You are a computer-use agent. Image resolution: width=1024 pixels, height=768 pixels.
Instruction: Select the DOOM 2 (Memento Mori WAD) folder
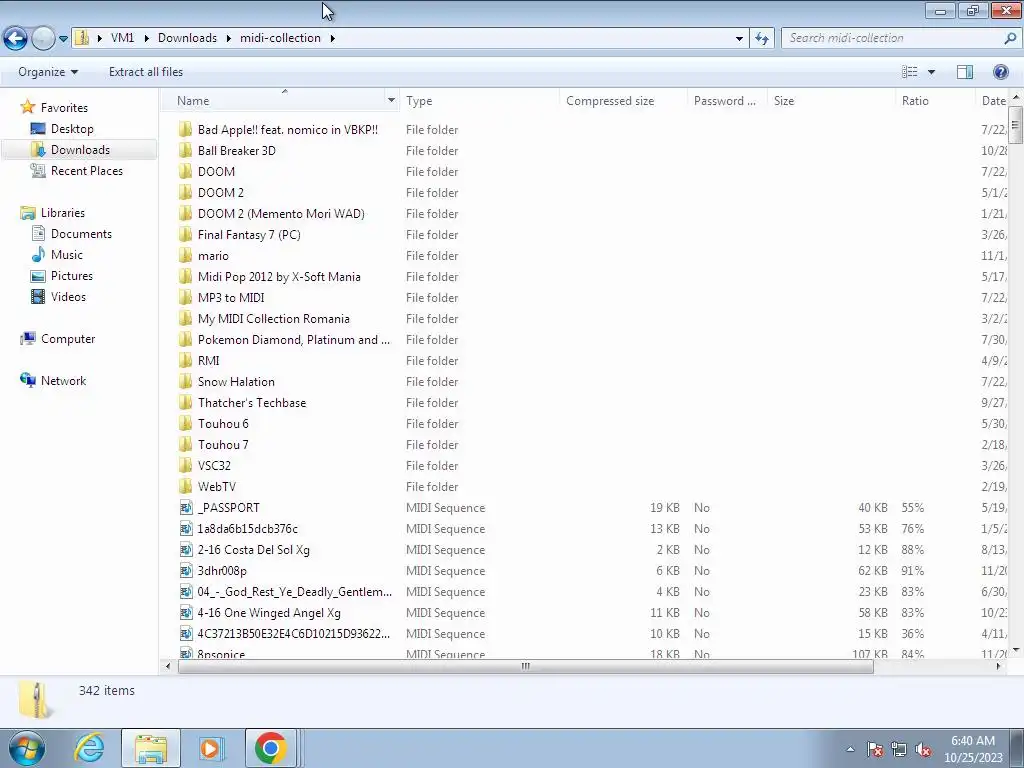[281, 214]
